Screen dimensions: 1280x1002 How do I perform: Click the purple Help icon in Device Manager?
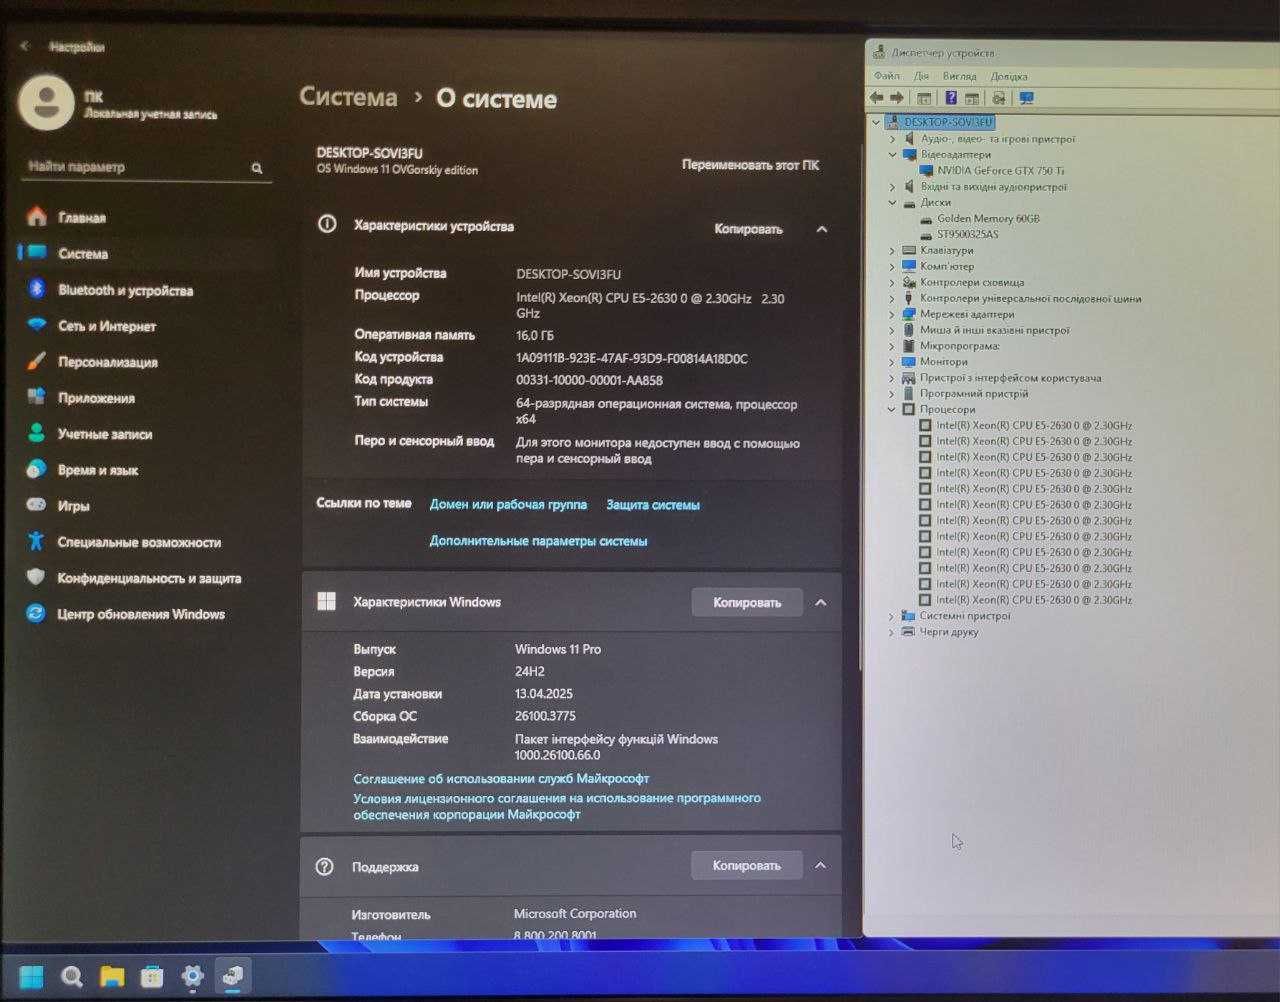[x=951, y=98]
